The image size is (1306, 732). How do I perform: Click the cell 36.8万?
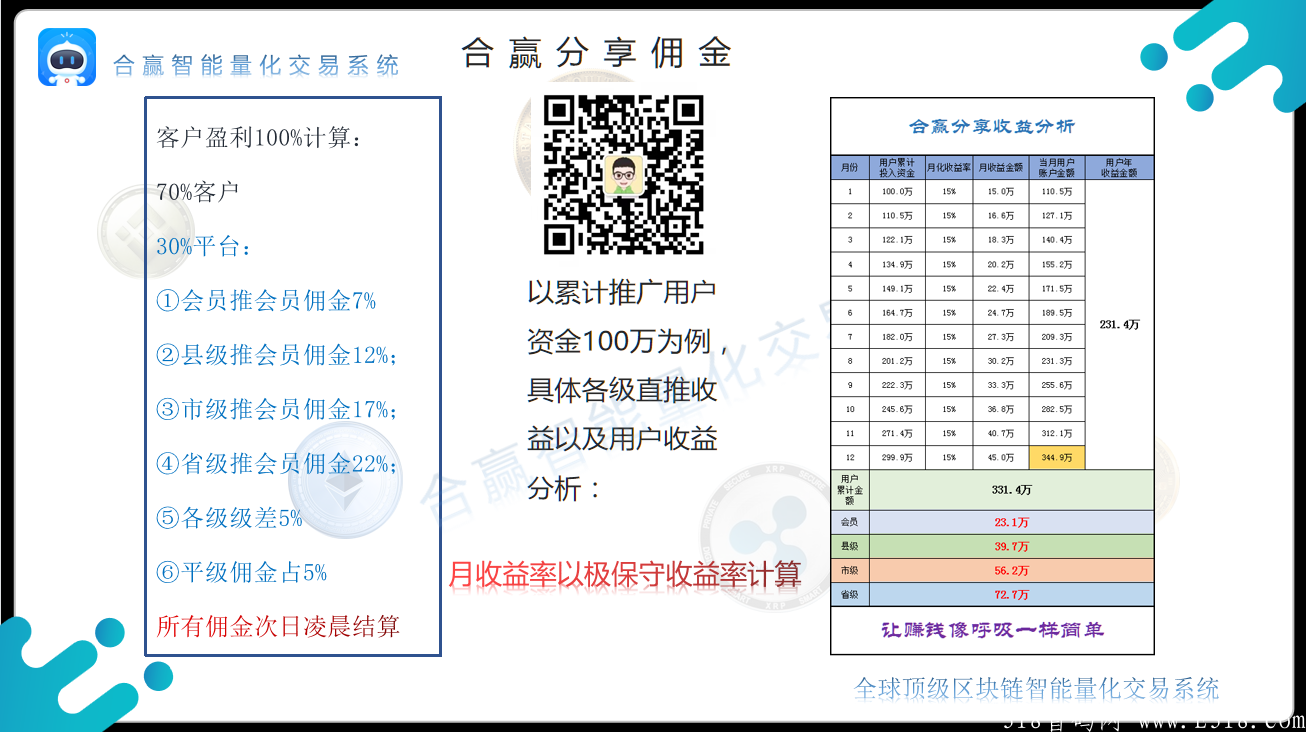1001,409
